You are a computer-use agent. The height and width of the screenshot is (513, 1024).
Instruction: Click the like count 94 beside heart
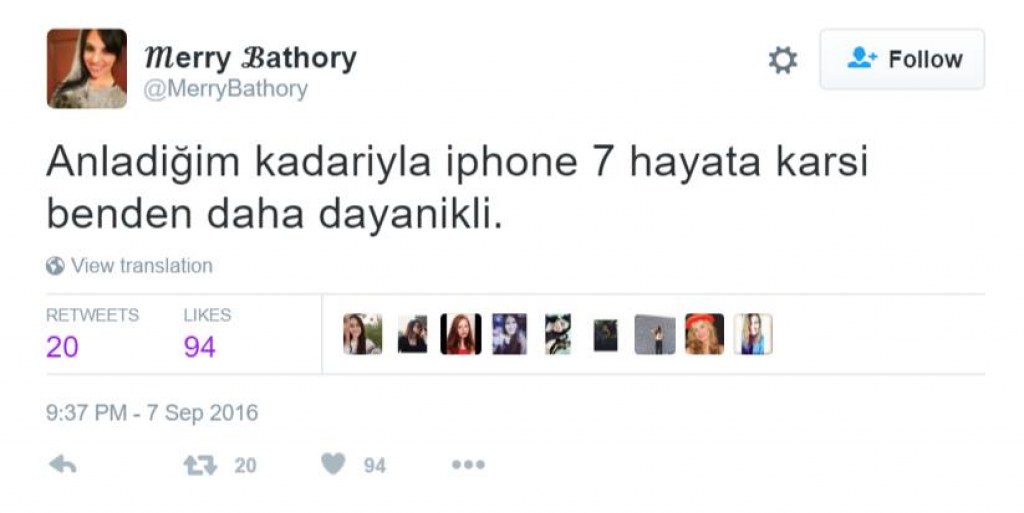pyautogui.click(x=375, y=466)
